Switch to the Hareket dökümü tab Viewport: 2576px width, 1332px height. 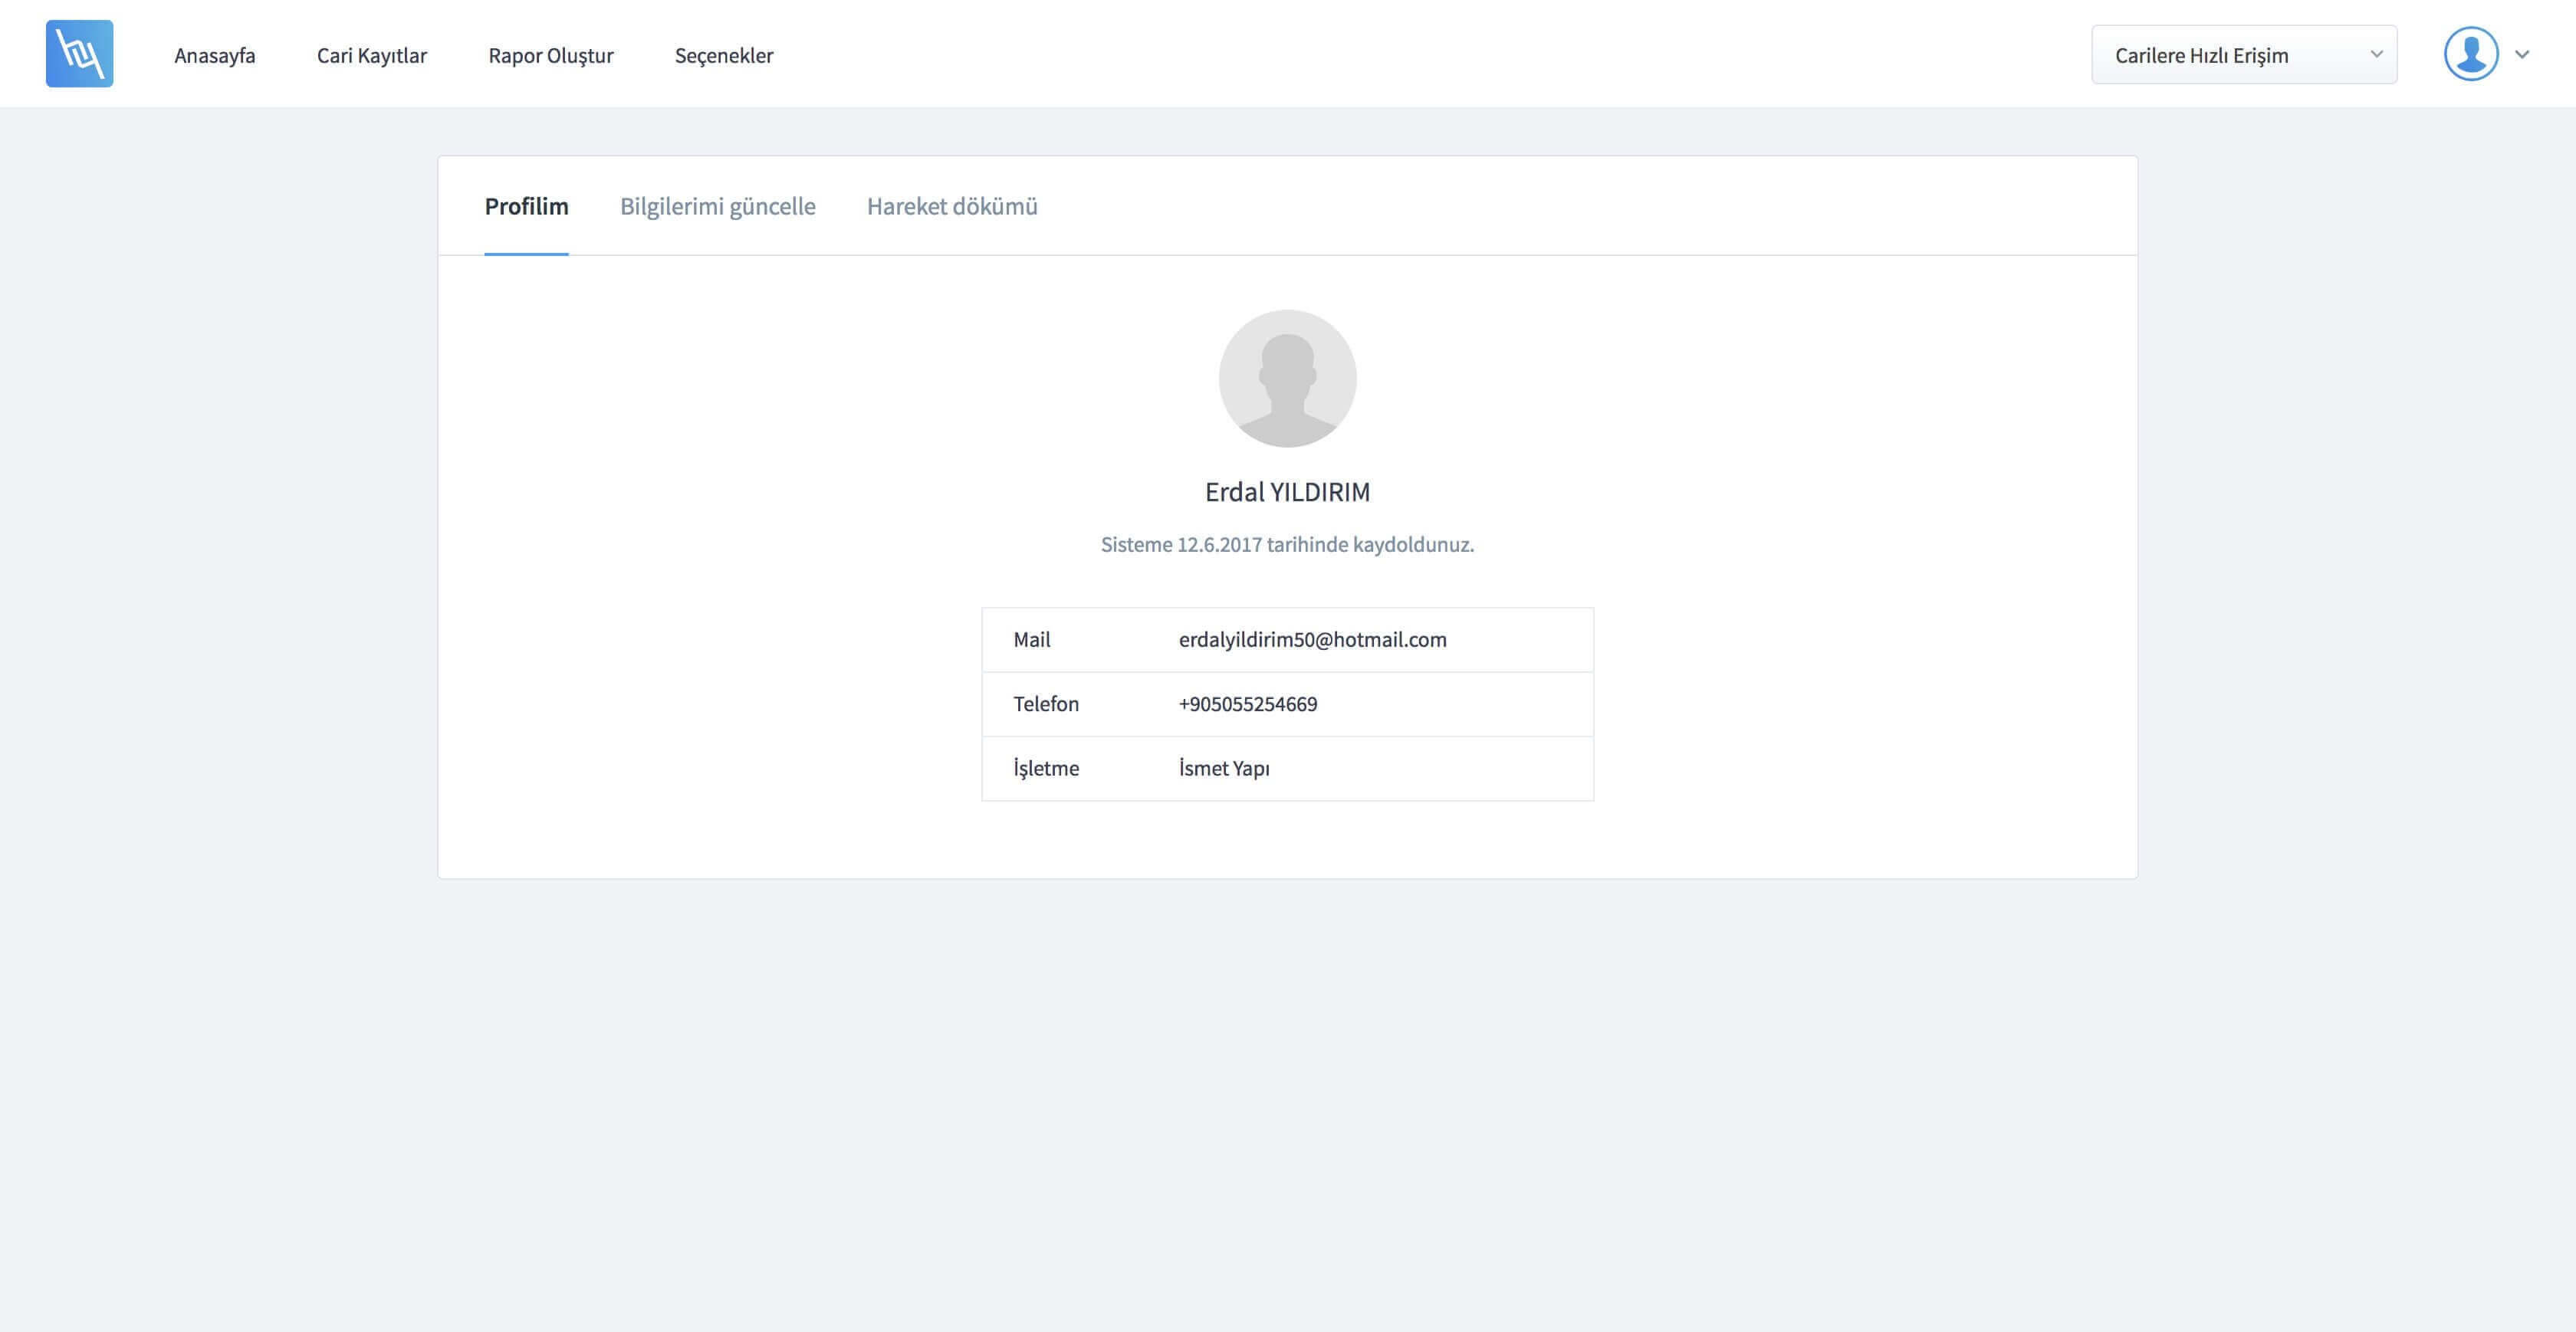pos(951,206)
